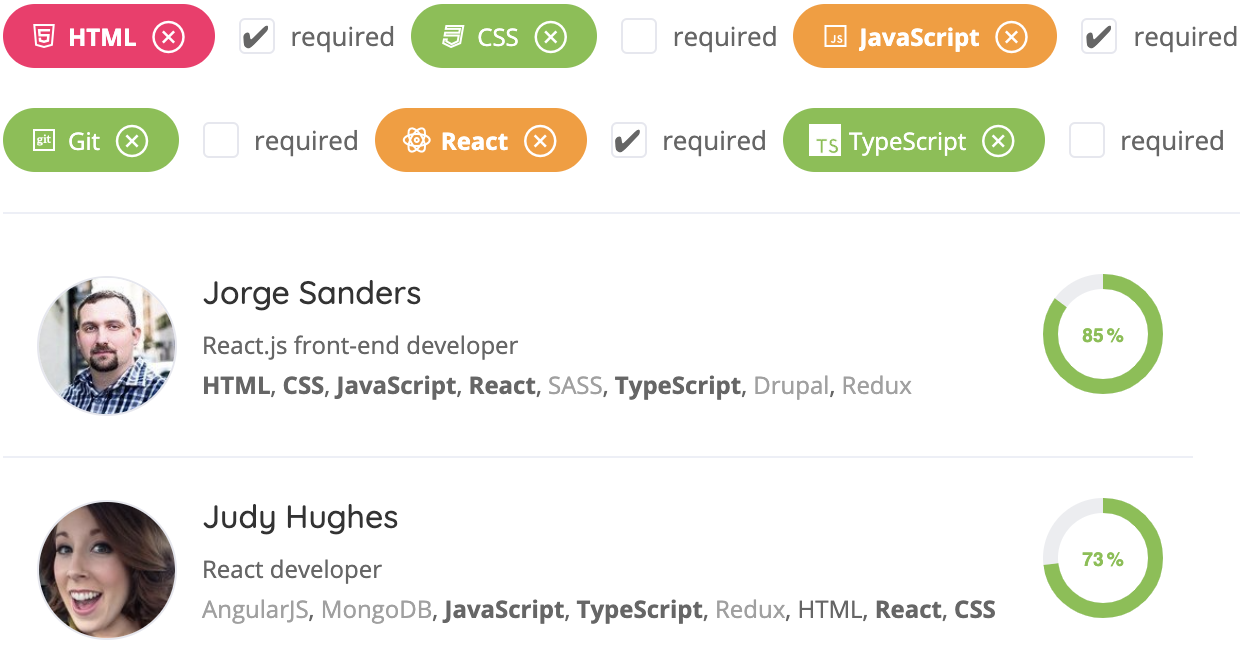Uncheck required for HTML skill

tap(257, 37)
